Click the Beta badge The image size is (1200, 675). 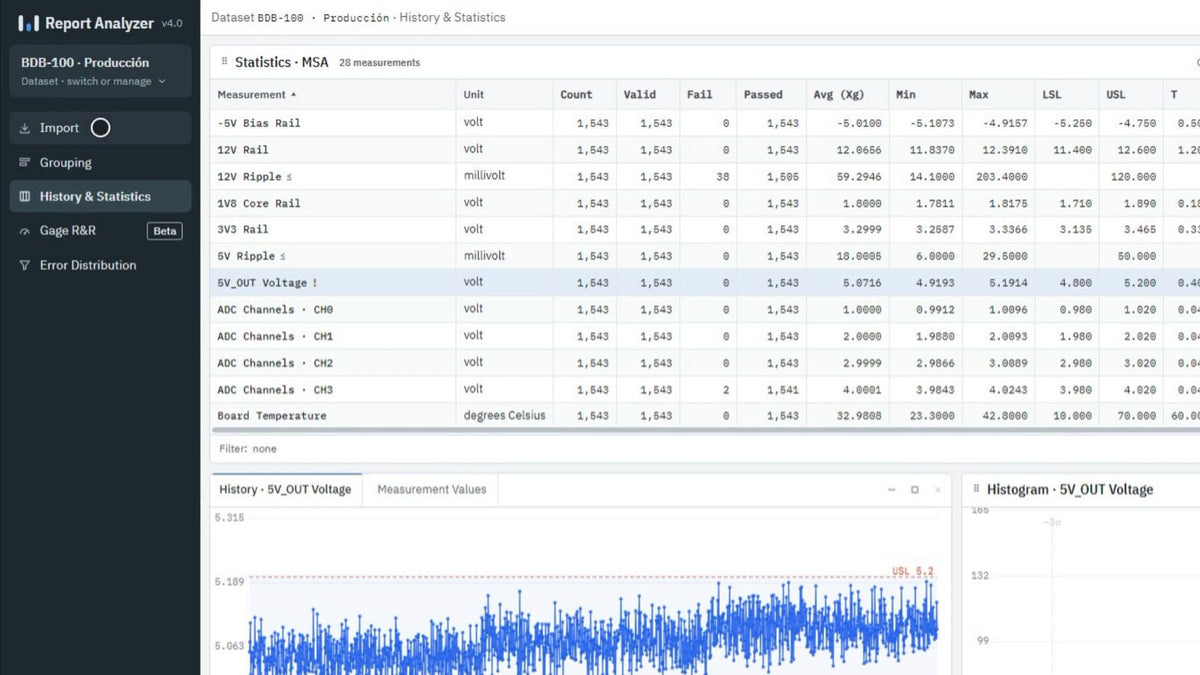[165, 231]
